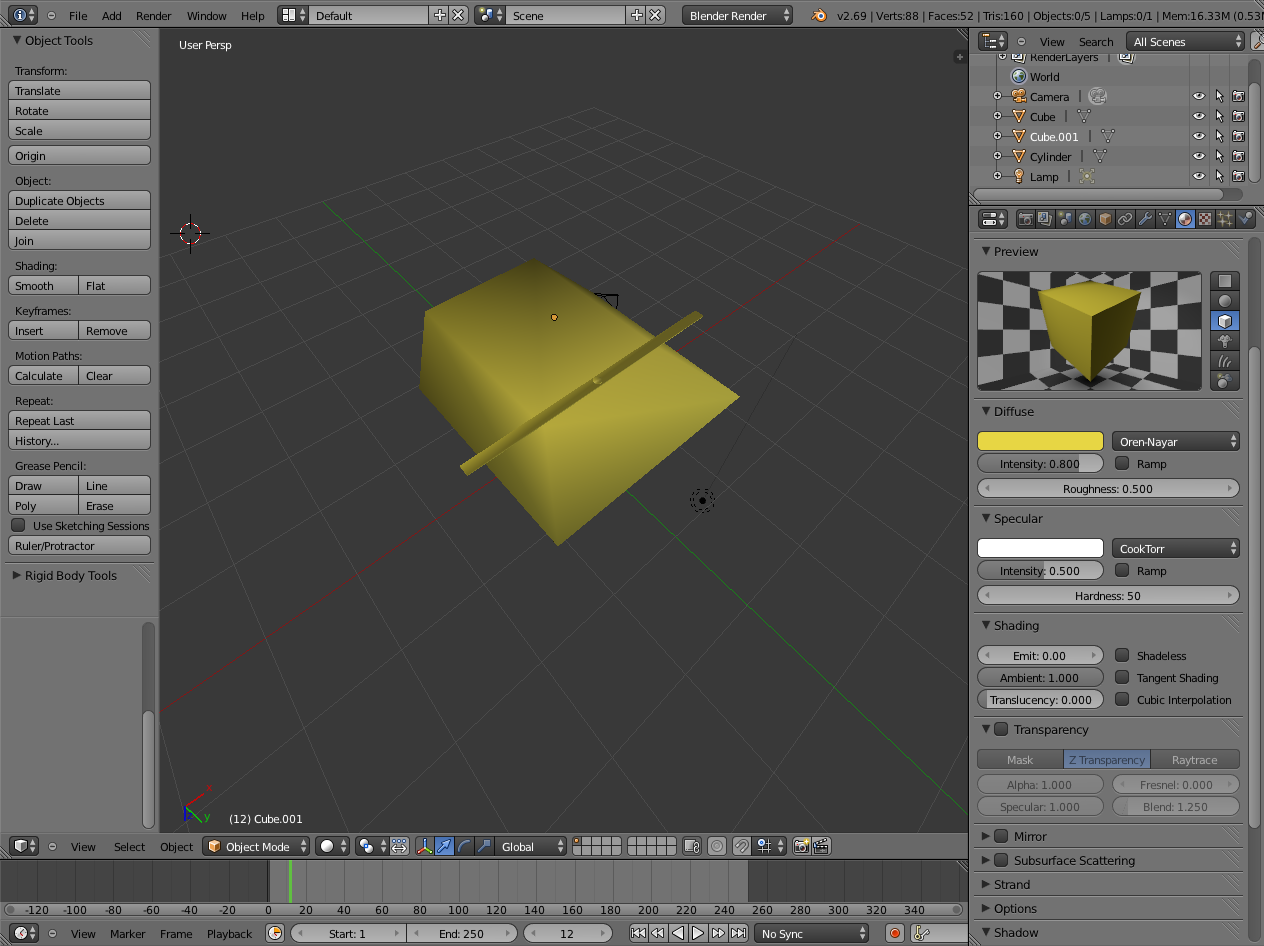Enable automatic keyframe record button
This screenshot has height=946, width=1264.
895,933
